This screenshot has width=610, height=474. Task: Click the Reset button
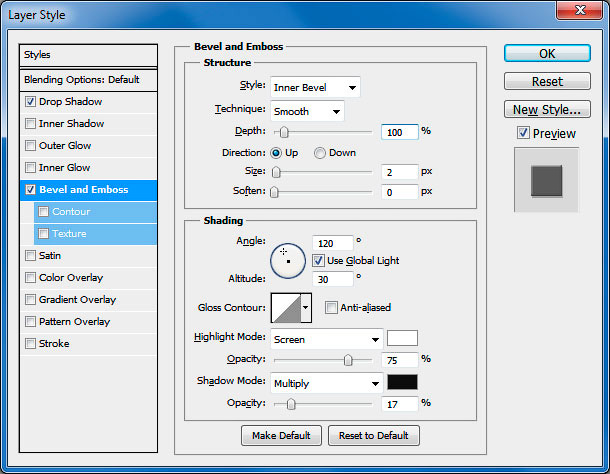547,81
